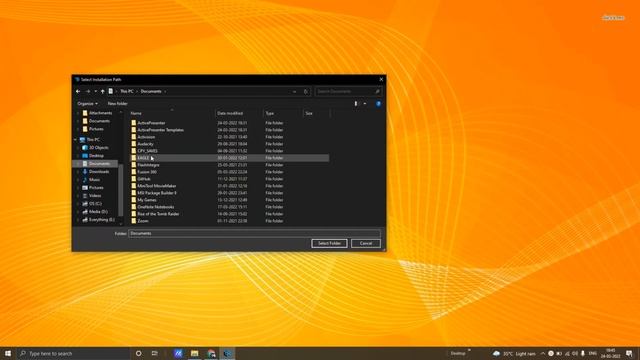The height and width of the screenshot is (360, 640).
Task: Open the view options dropdown arrow
Action: click(365, 104)
